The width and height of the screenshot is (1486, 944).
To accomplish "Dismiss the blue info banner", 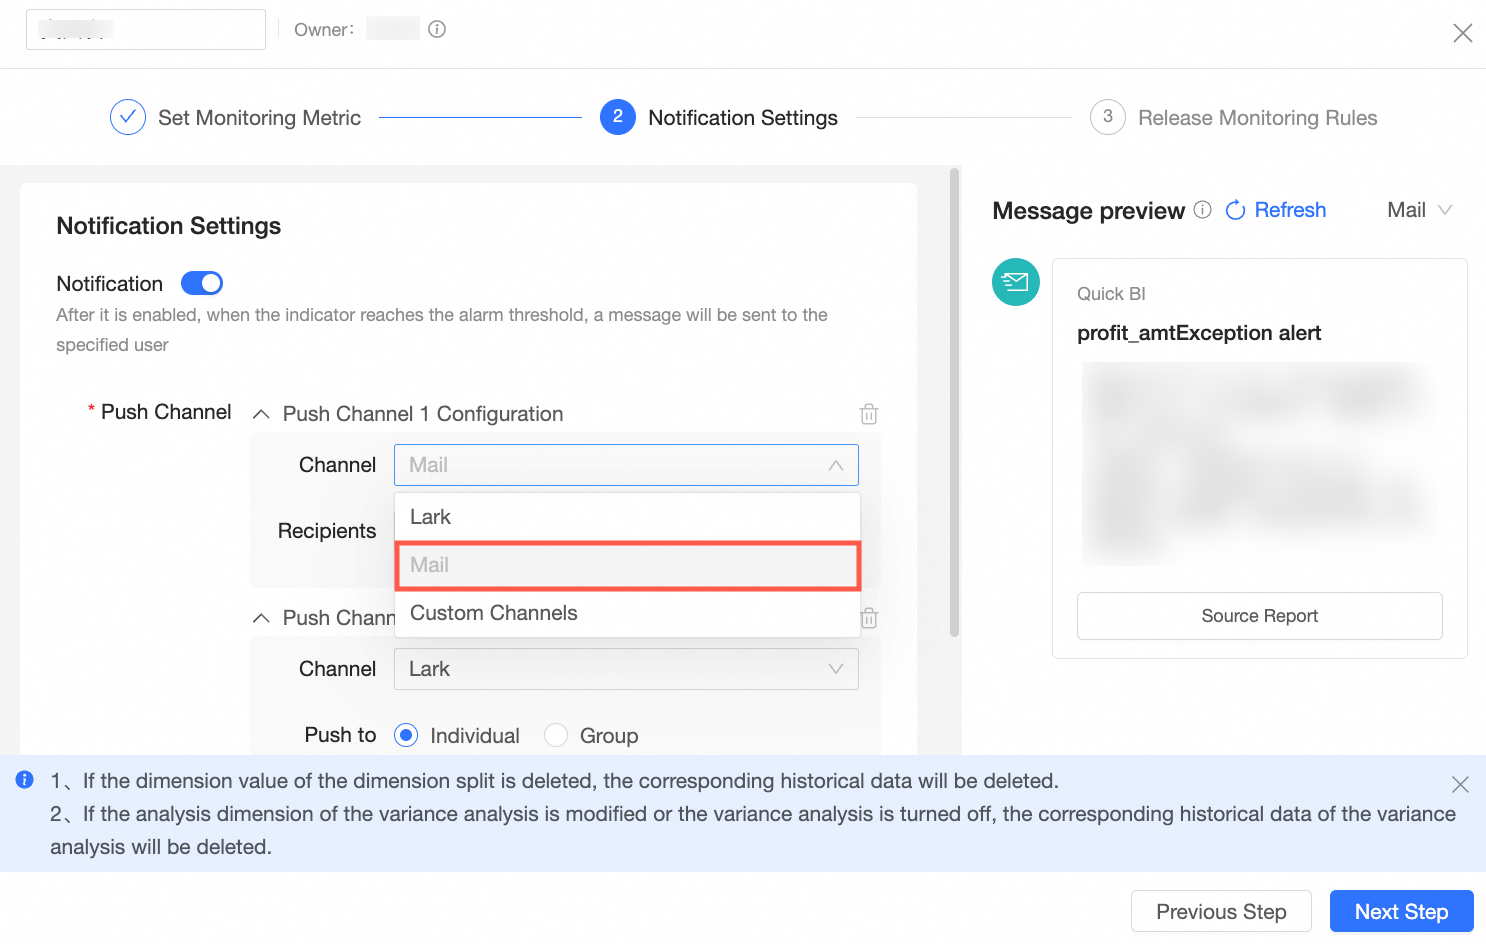I will pyautogui.click(x=1460, y=785).
